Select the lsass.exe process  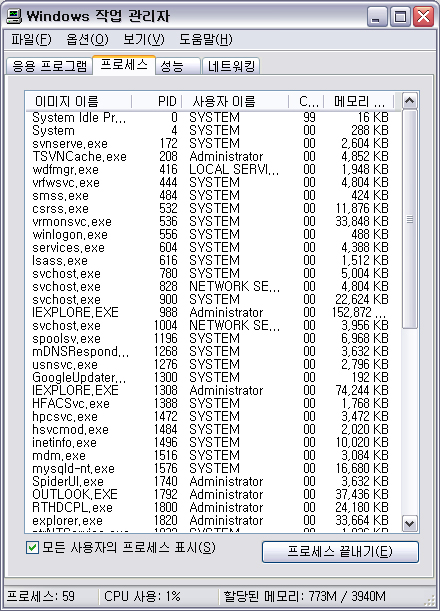click(x=212, y=260)
